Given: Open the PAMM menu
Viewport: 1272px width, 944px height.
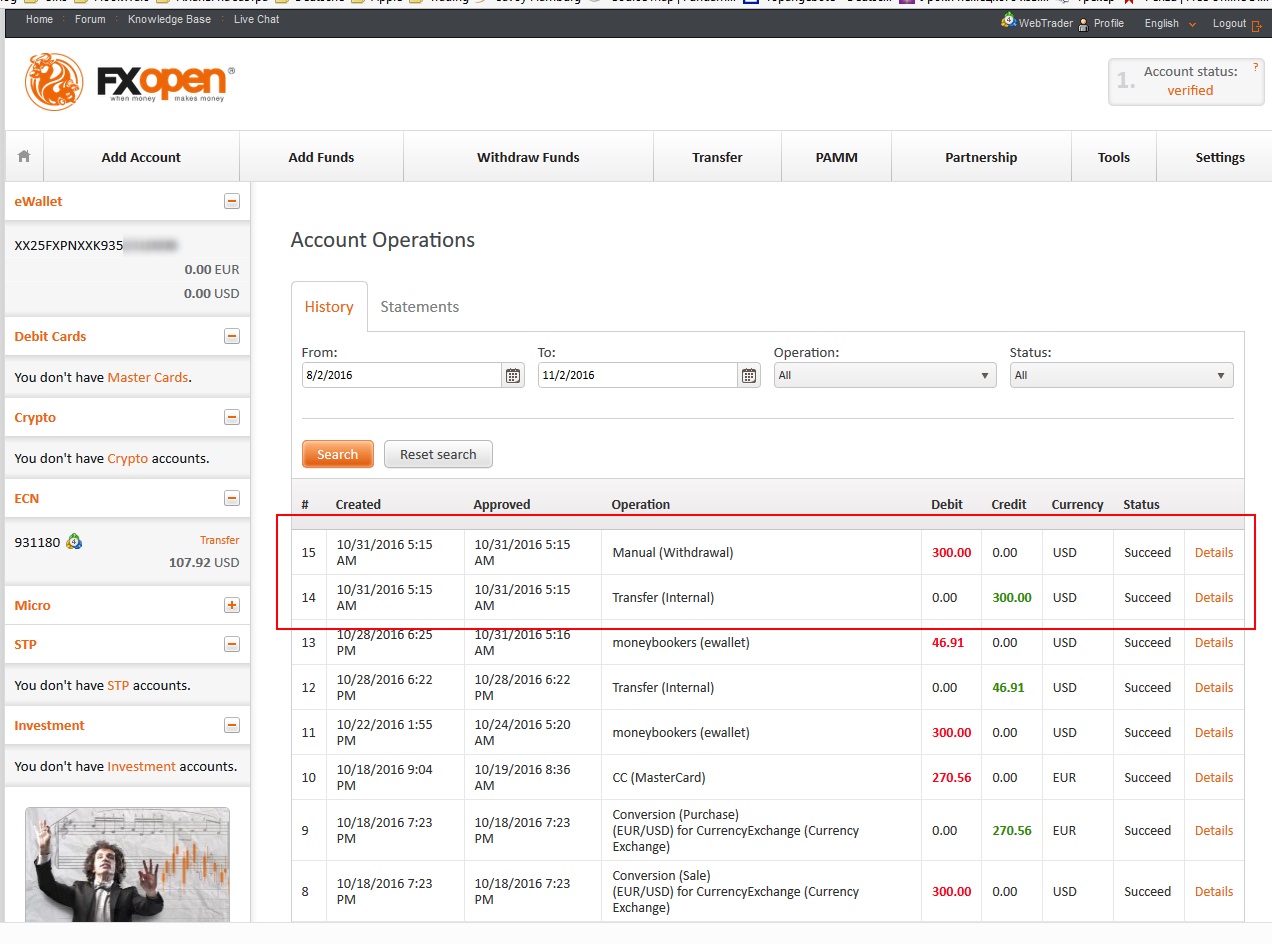Looking at the screenshot, I should pyautogui.click(x=836, y=157).
